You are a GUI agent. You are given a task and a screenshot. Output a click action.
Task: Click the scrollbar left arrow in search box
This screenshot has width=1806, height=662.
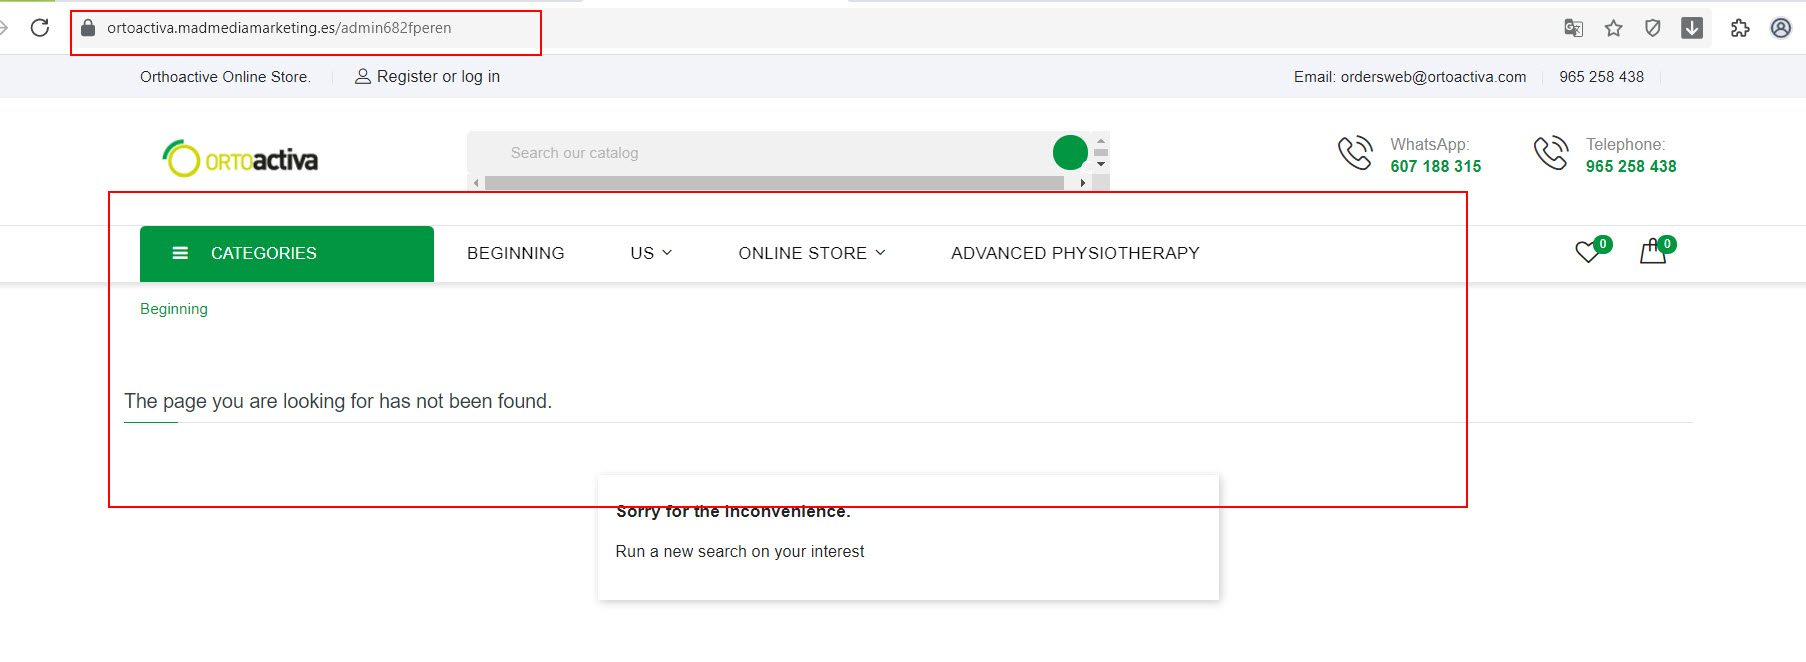point(476,183)
